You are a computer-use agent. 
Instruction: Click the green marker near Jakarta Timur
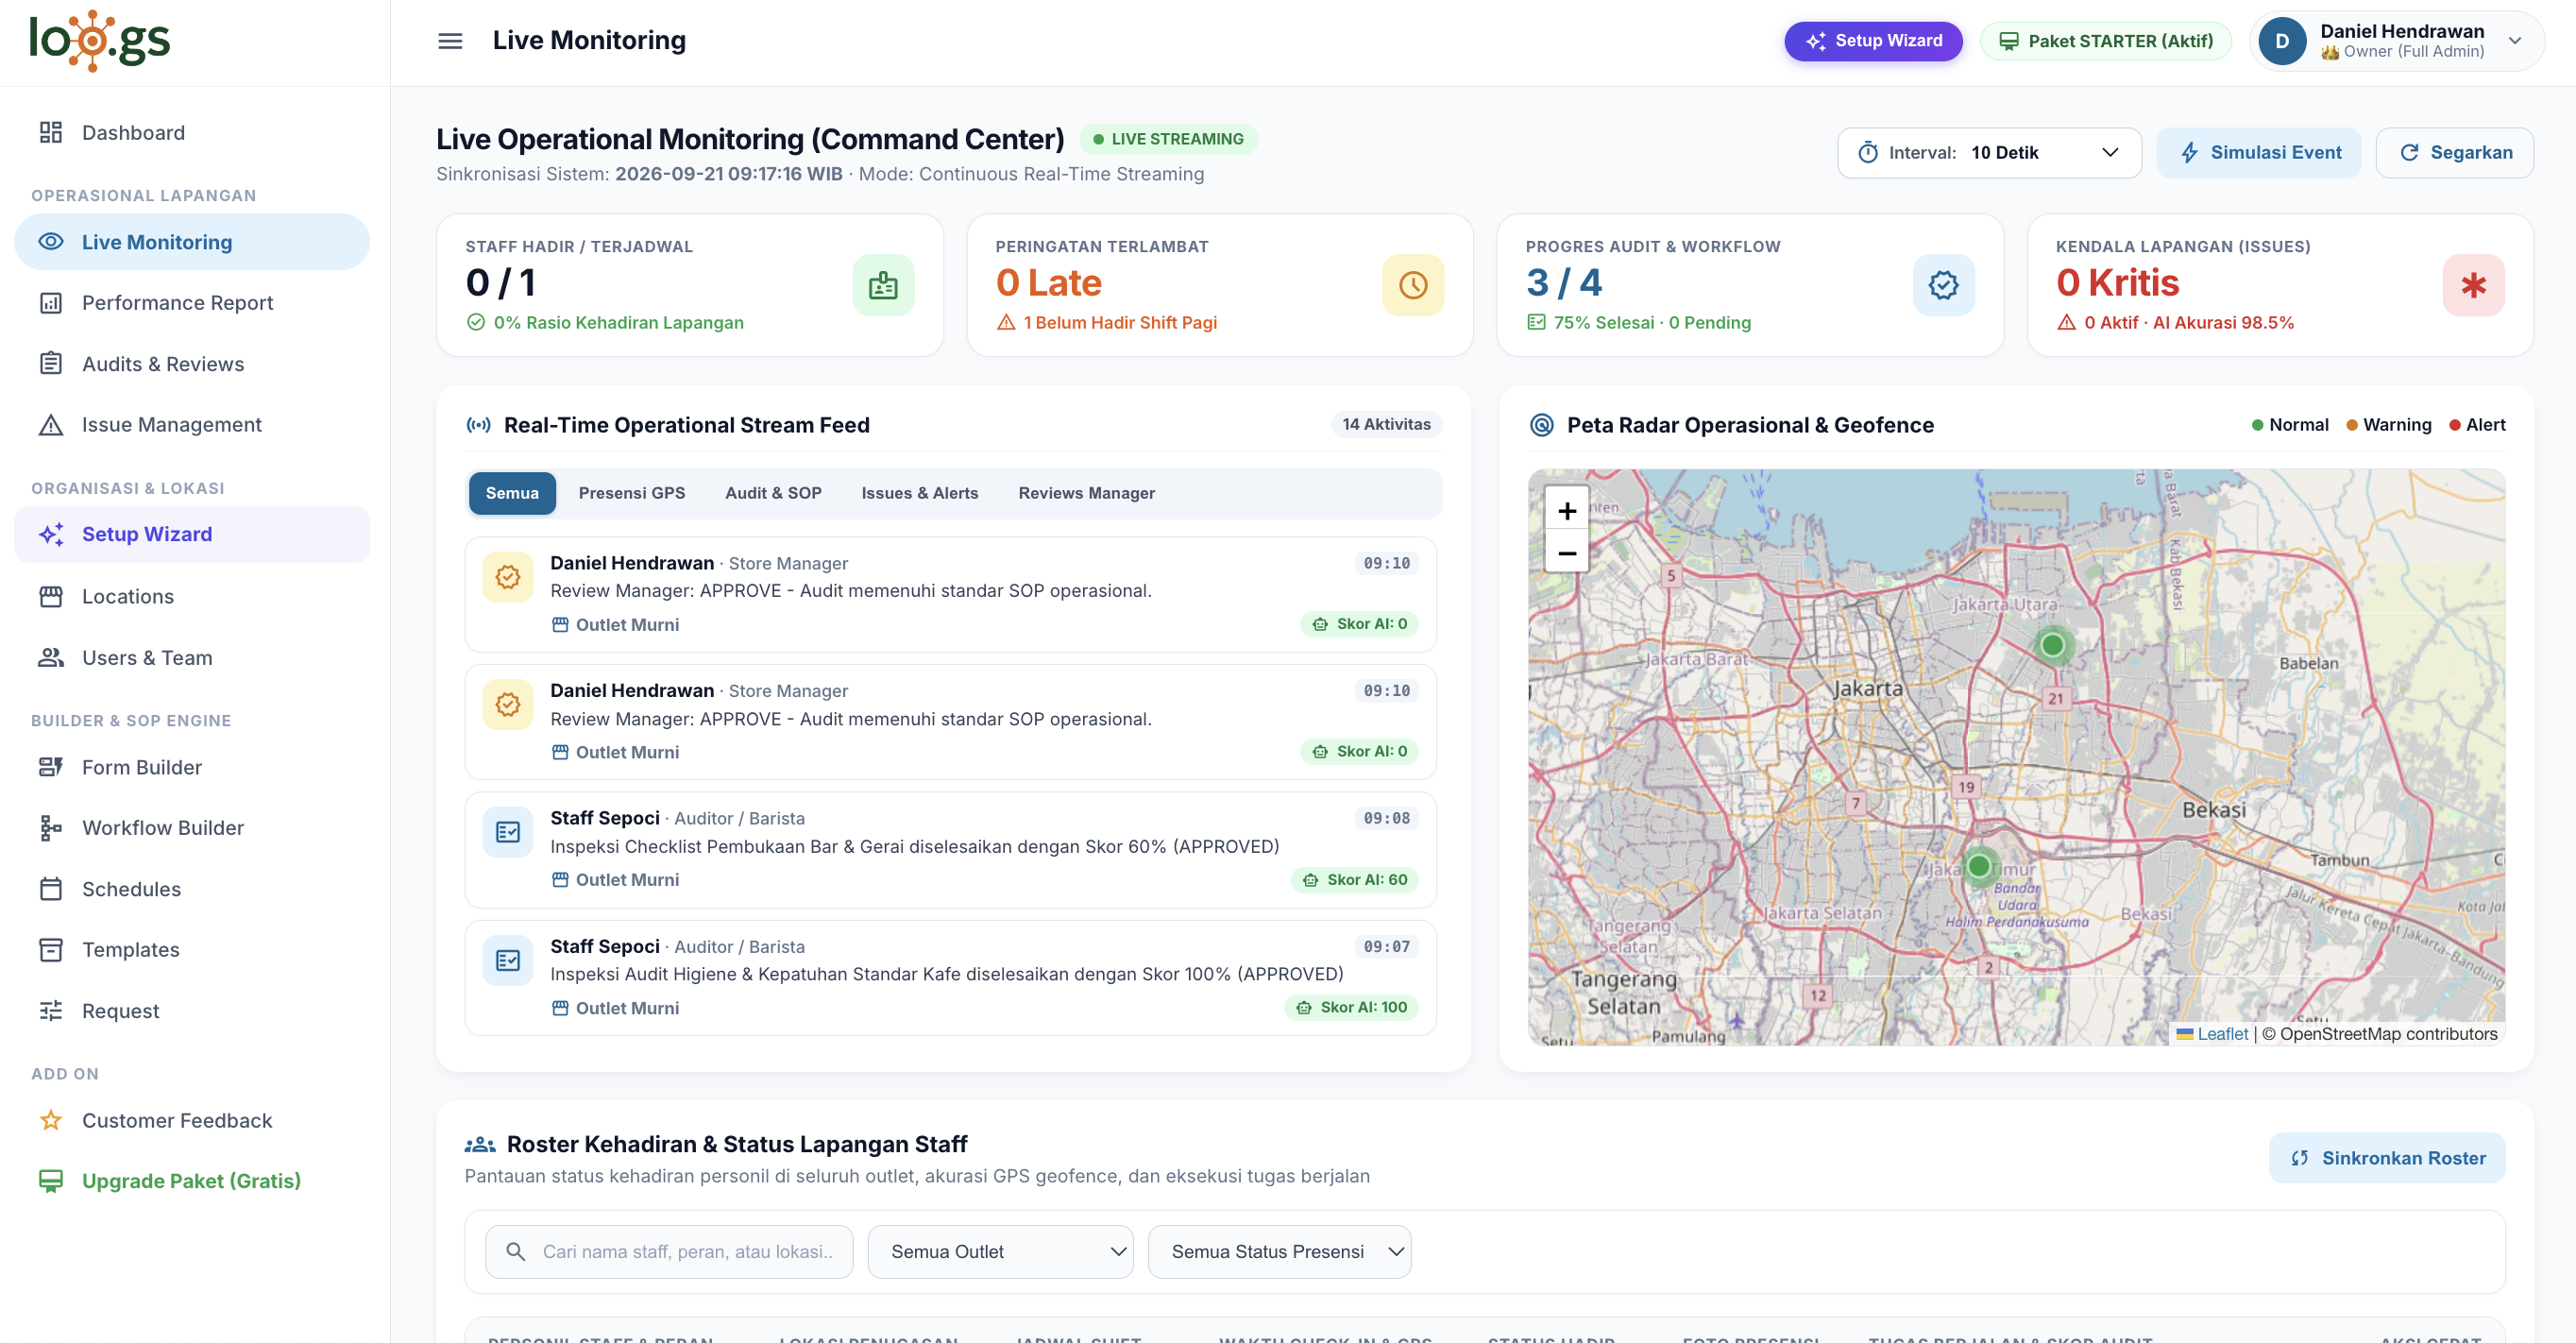(1978, 866)
